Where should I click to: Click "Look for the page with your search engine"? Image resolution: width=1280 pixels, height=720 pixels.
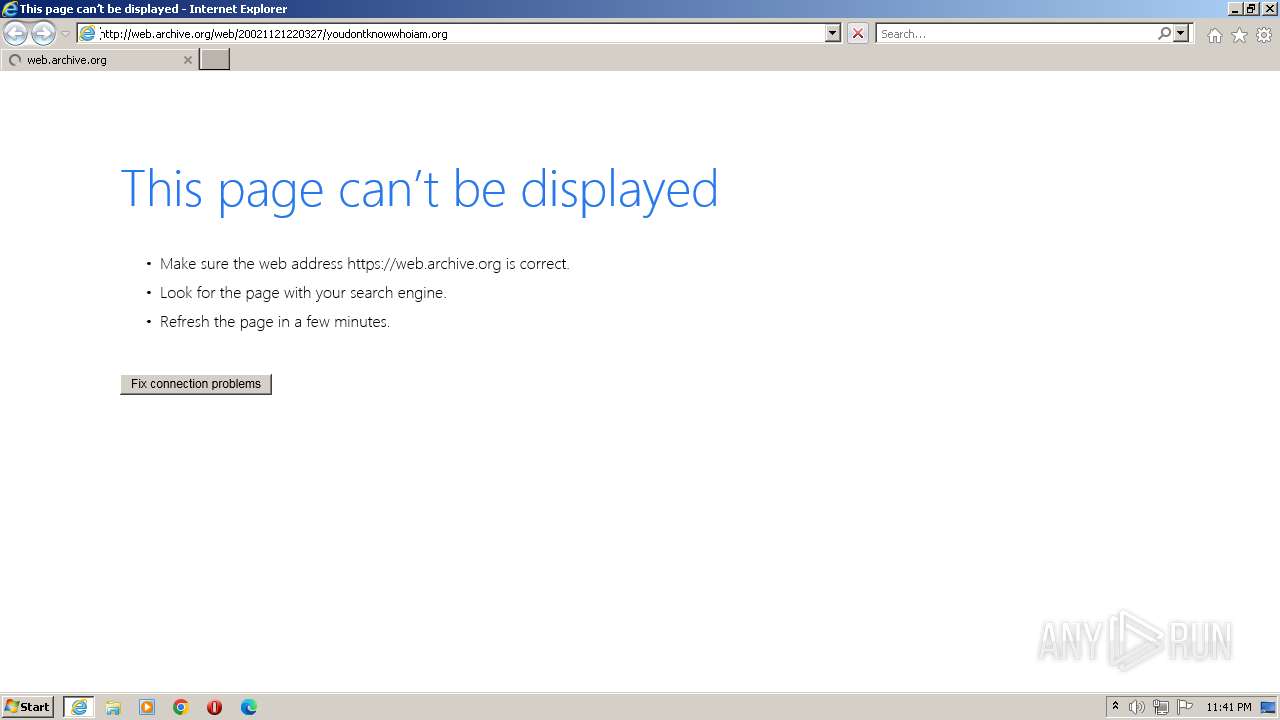pyautogui.click(x=303, y=293)
